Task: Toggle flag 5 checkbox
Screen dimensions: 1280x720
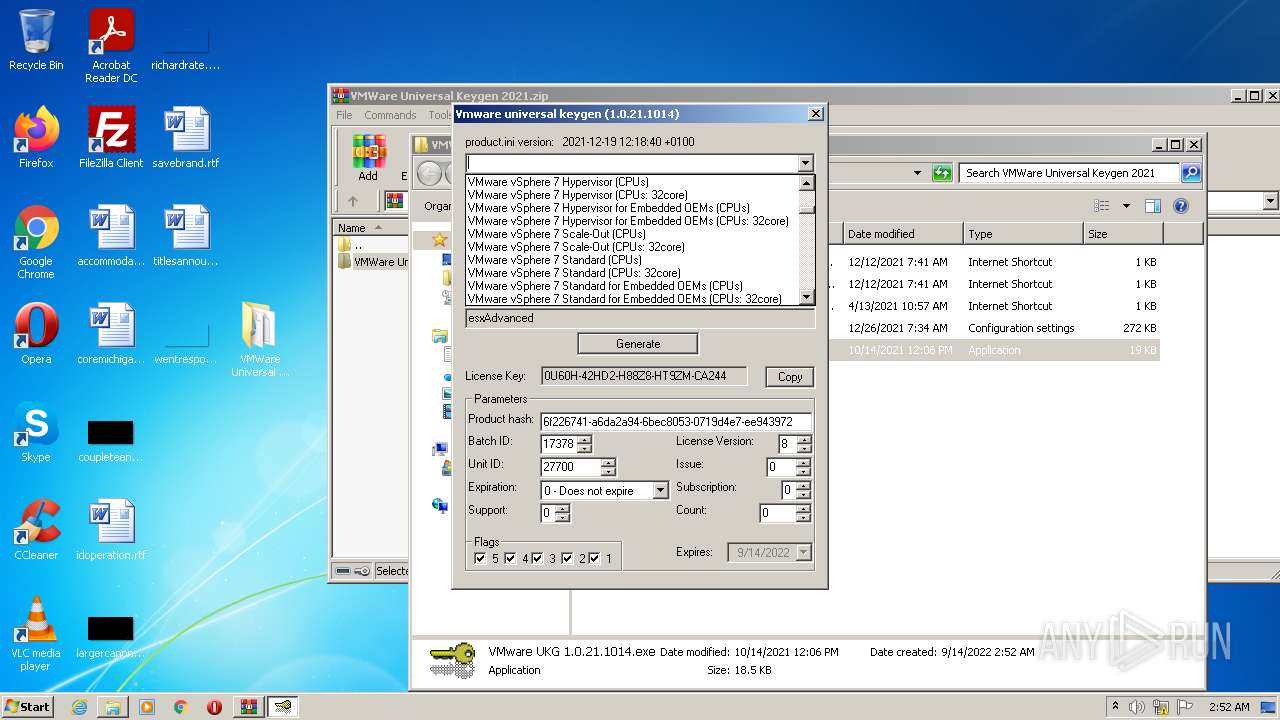Action: pyautogui.click(x=480, y=558)
